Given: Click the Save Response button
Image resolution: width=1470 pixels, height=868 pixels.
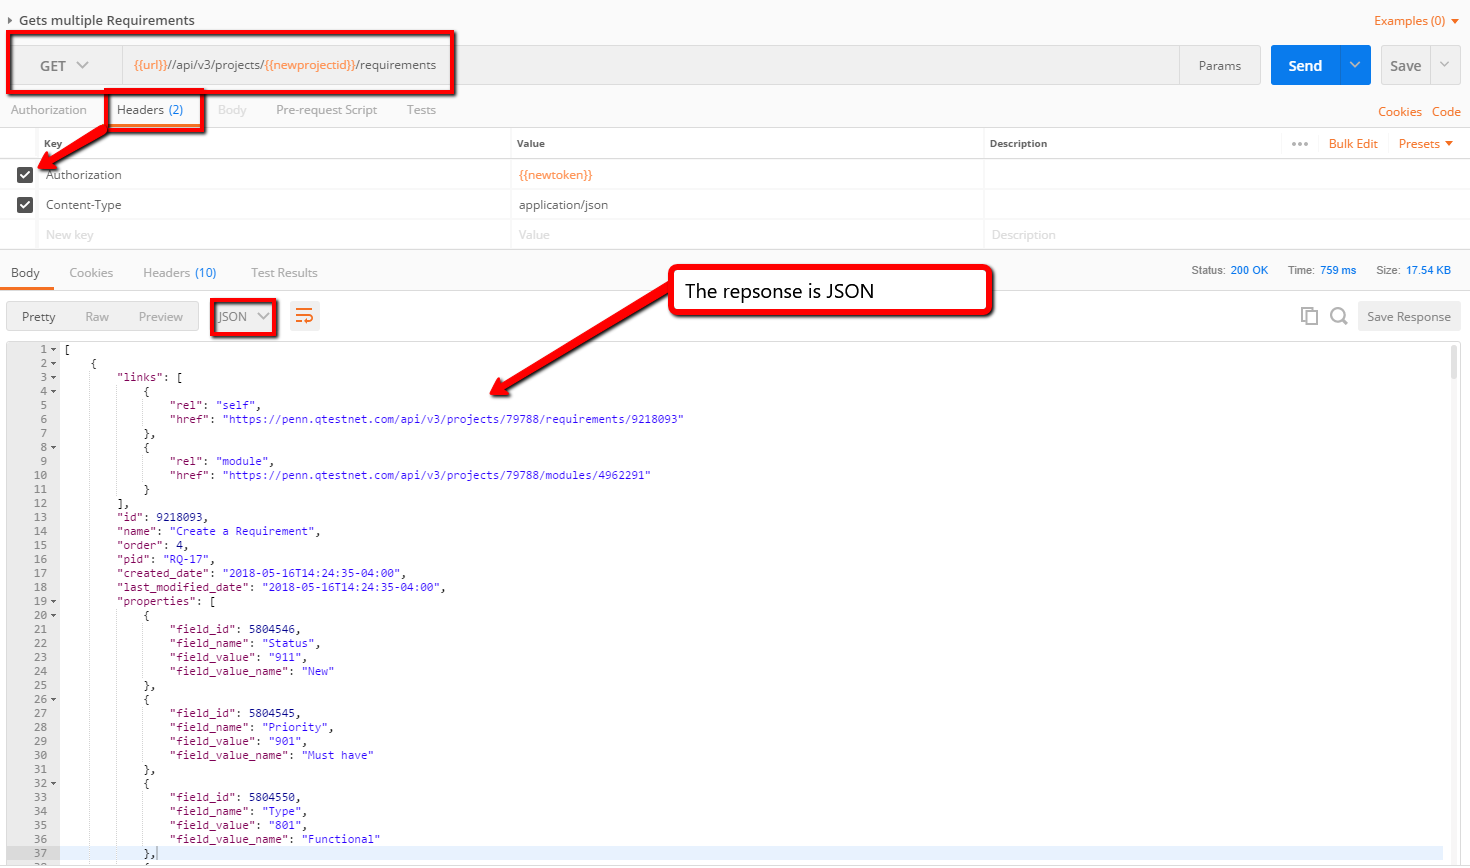Looking at the screenshot, I should pyautogui.click(x=1408, y=317).
